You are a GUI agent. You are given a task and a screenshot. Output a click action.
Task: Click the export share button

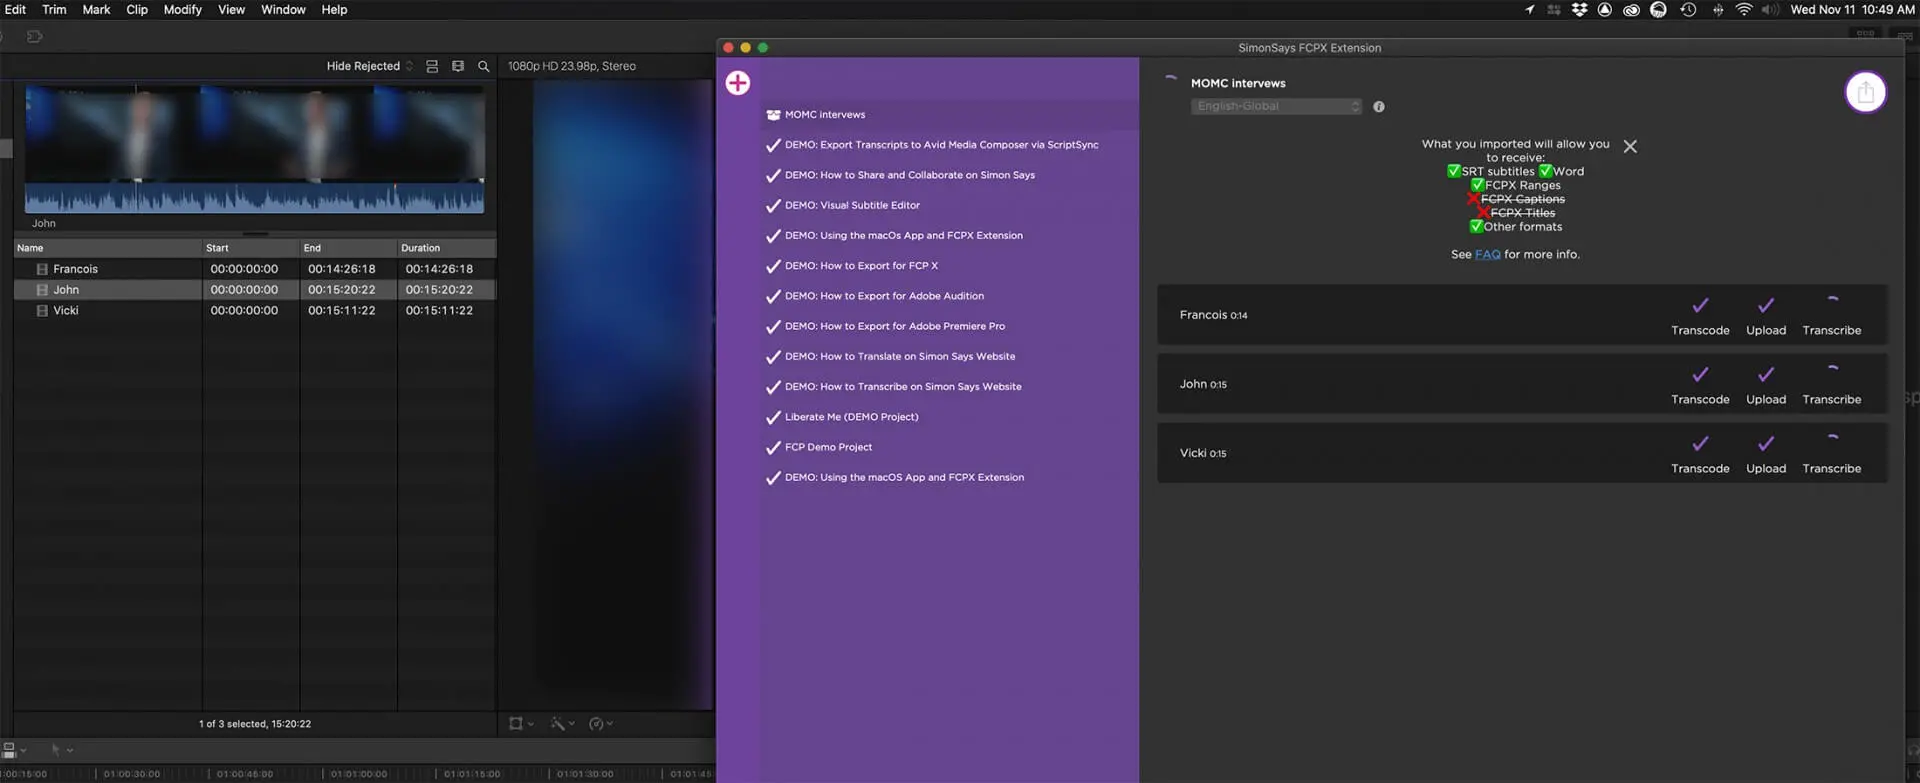point(1865,92)
